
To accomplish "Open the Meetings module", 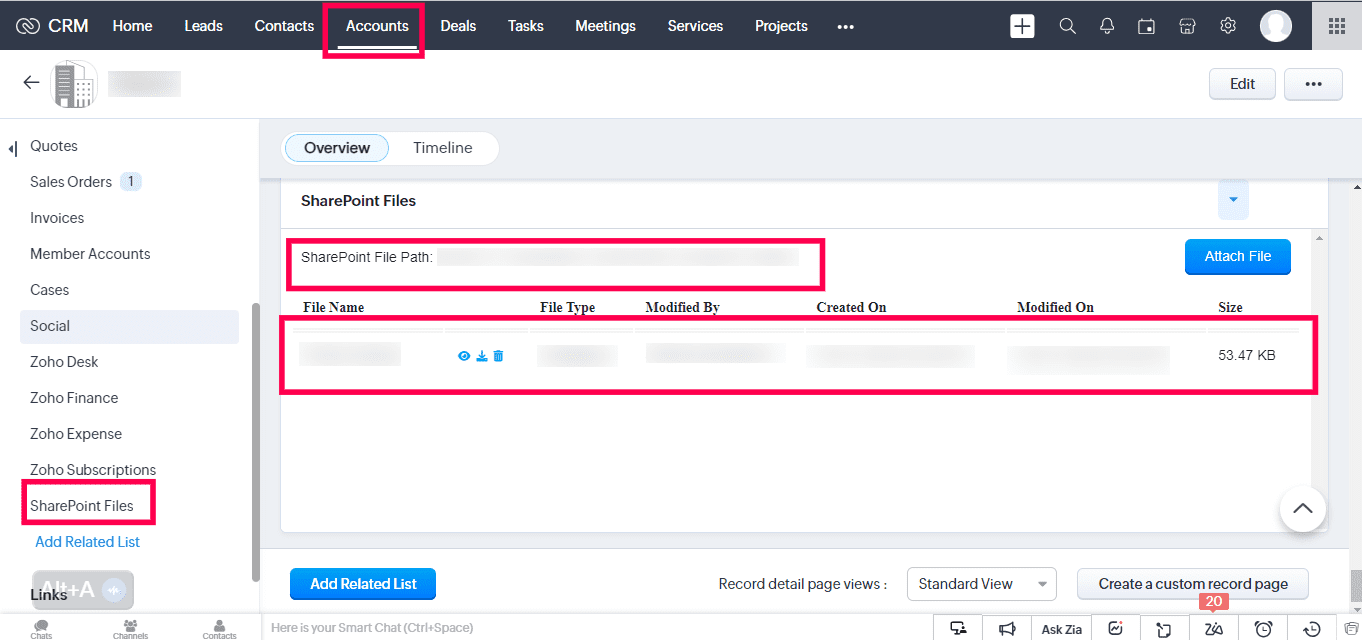I will [605, 26].
